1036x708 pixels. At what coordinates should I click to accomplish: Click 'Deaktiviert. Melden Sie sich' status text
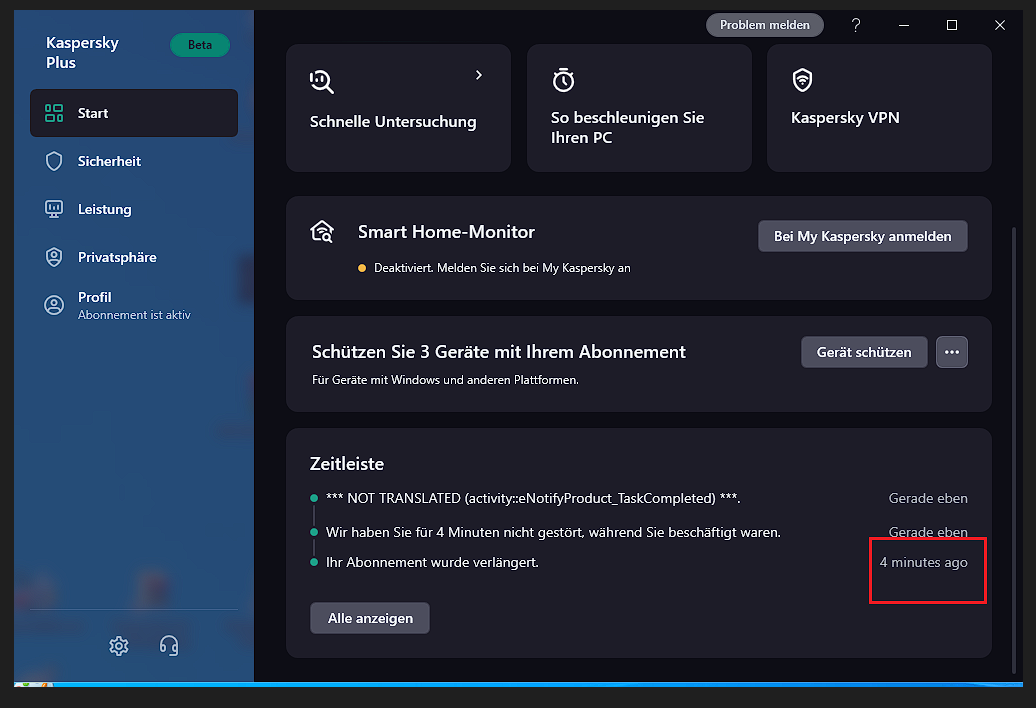[502, 268]
